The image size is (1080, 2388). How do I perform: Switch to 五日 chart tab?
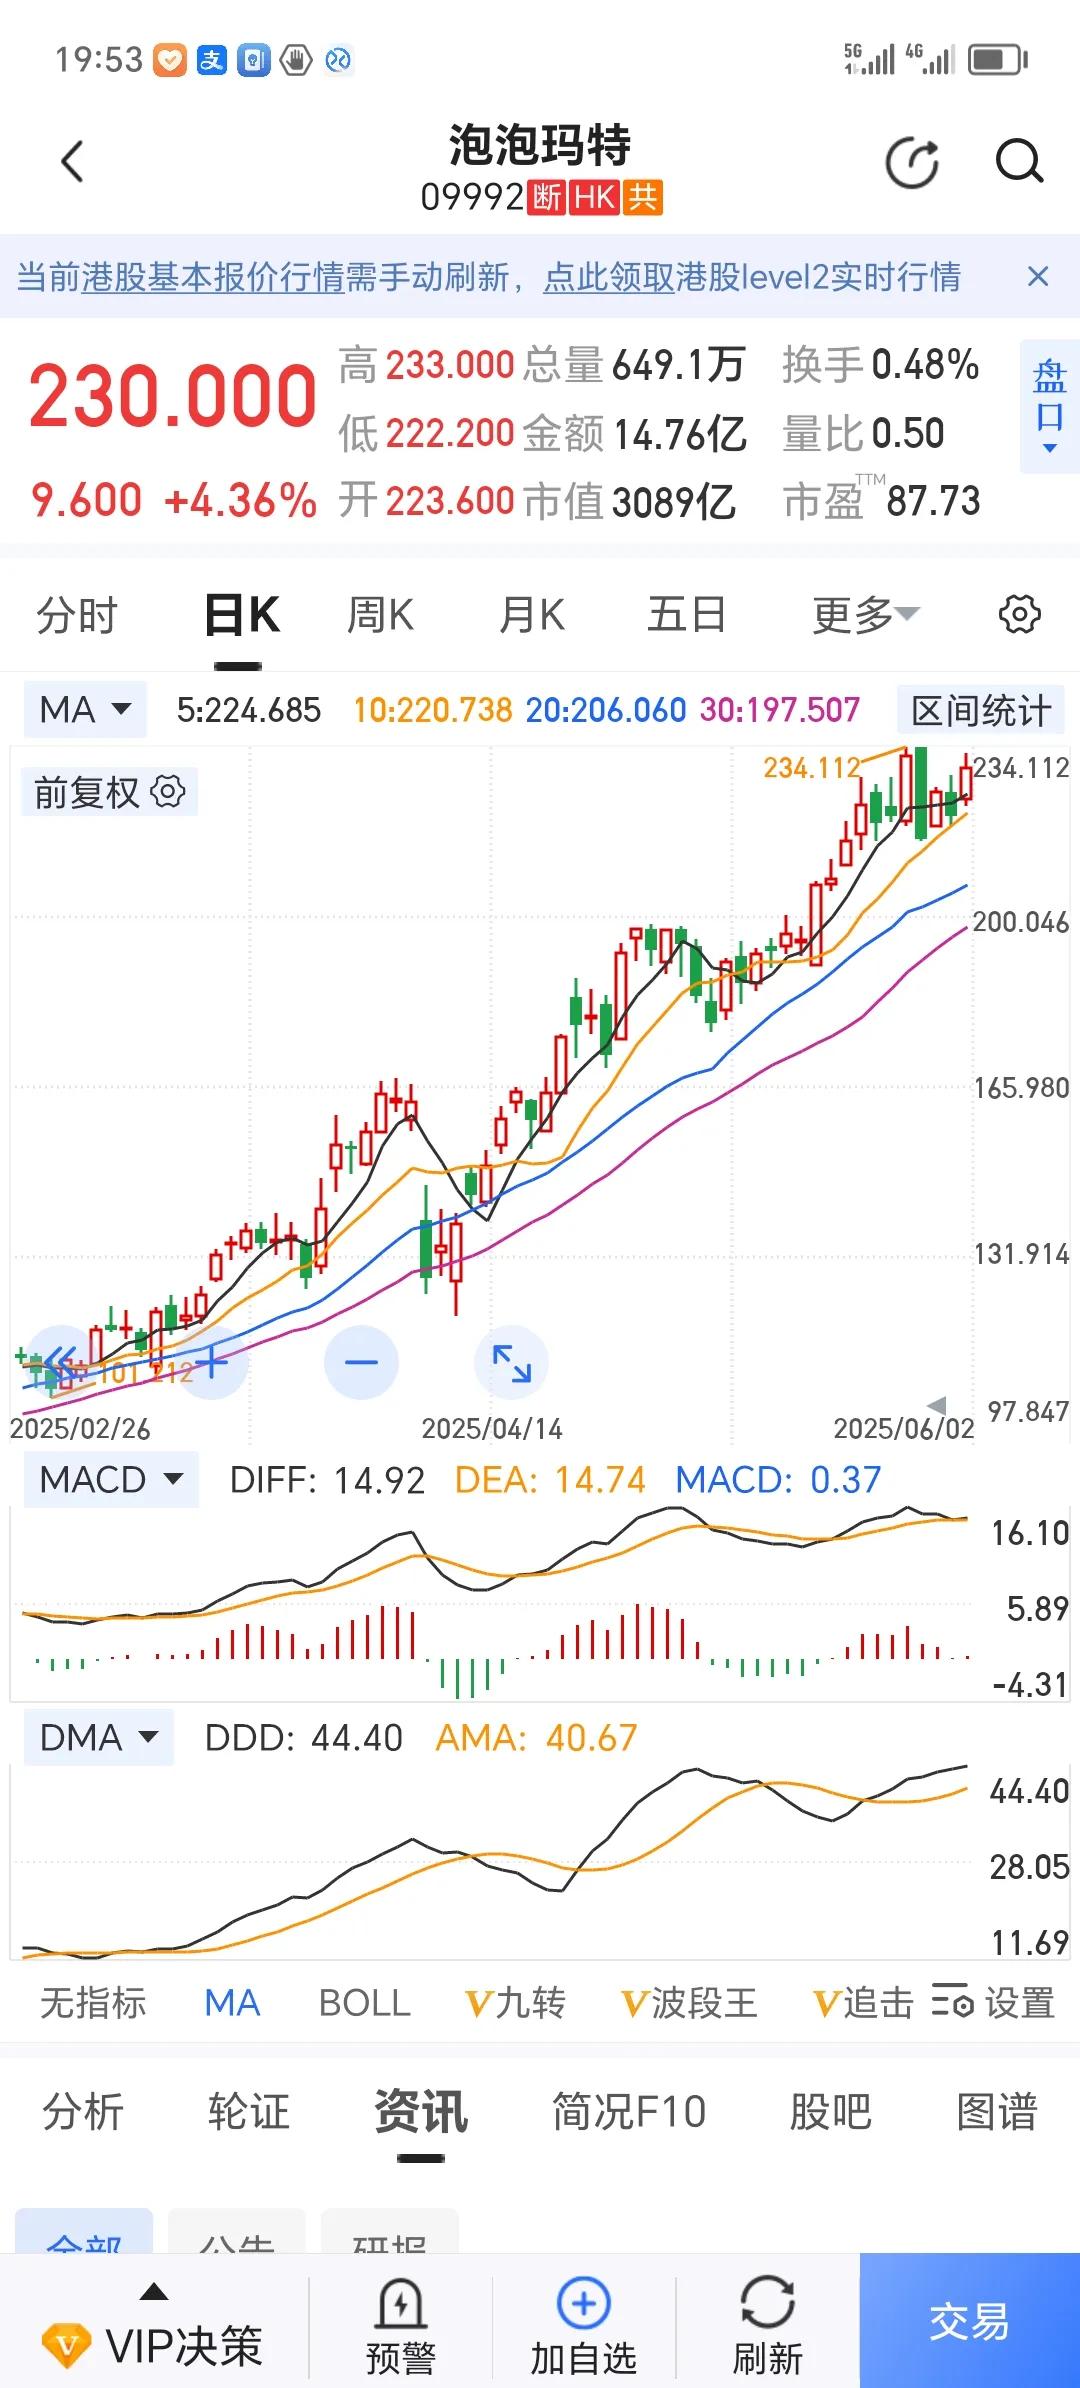coord(686,614)
